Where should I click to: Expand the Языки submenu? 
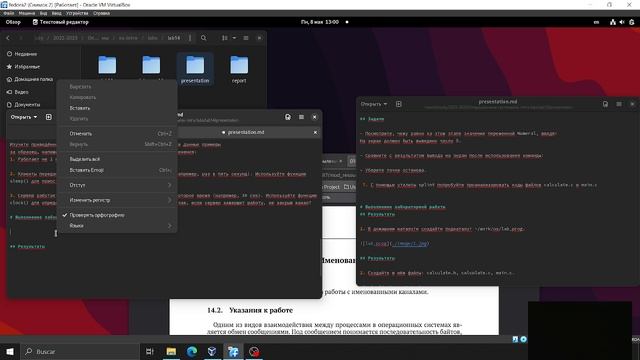(x=117, y=226)
